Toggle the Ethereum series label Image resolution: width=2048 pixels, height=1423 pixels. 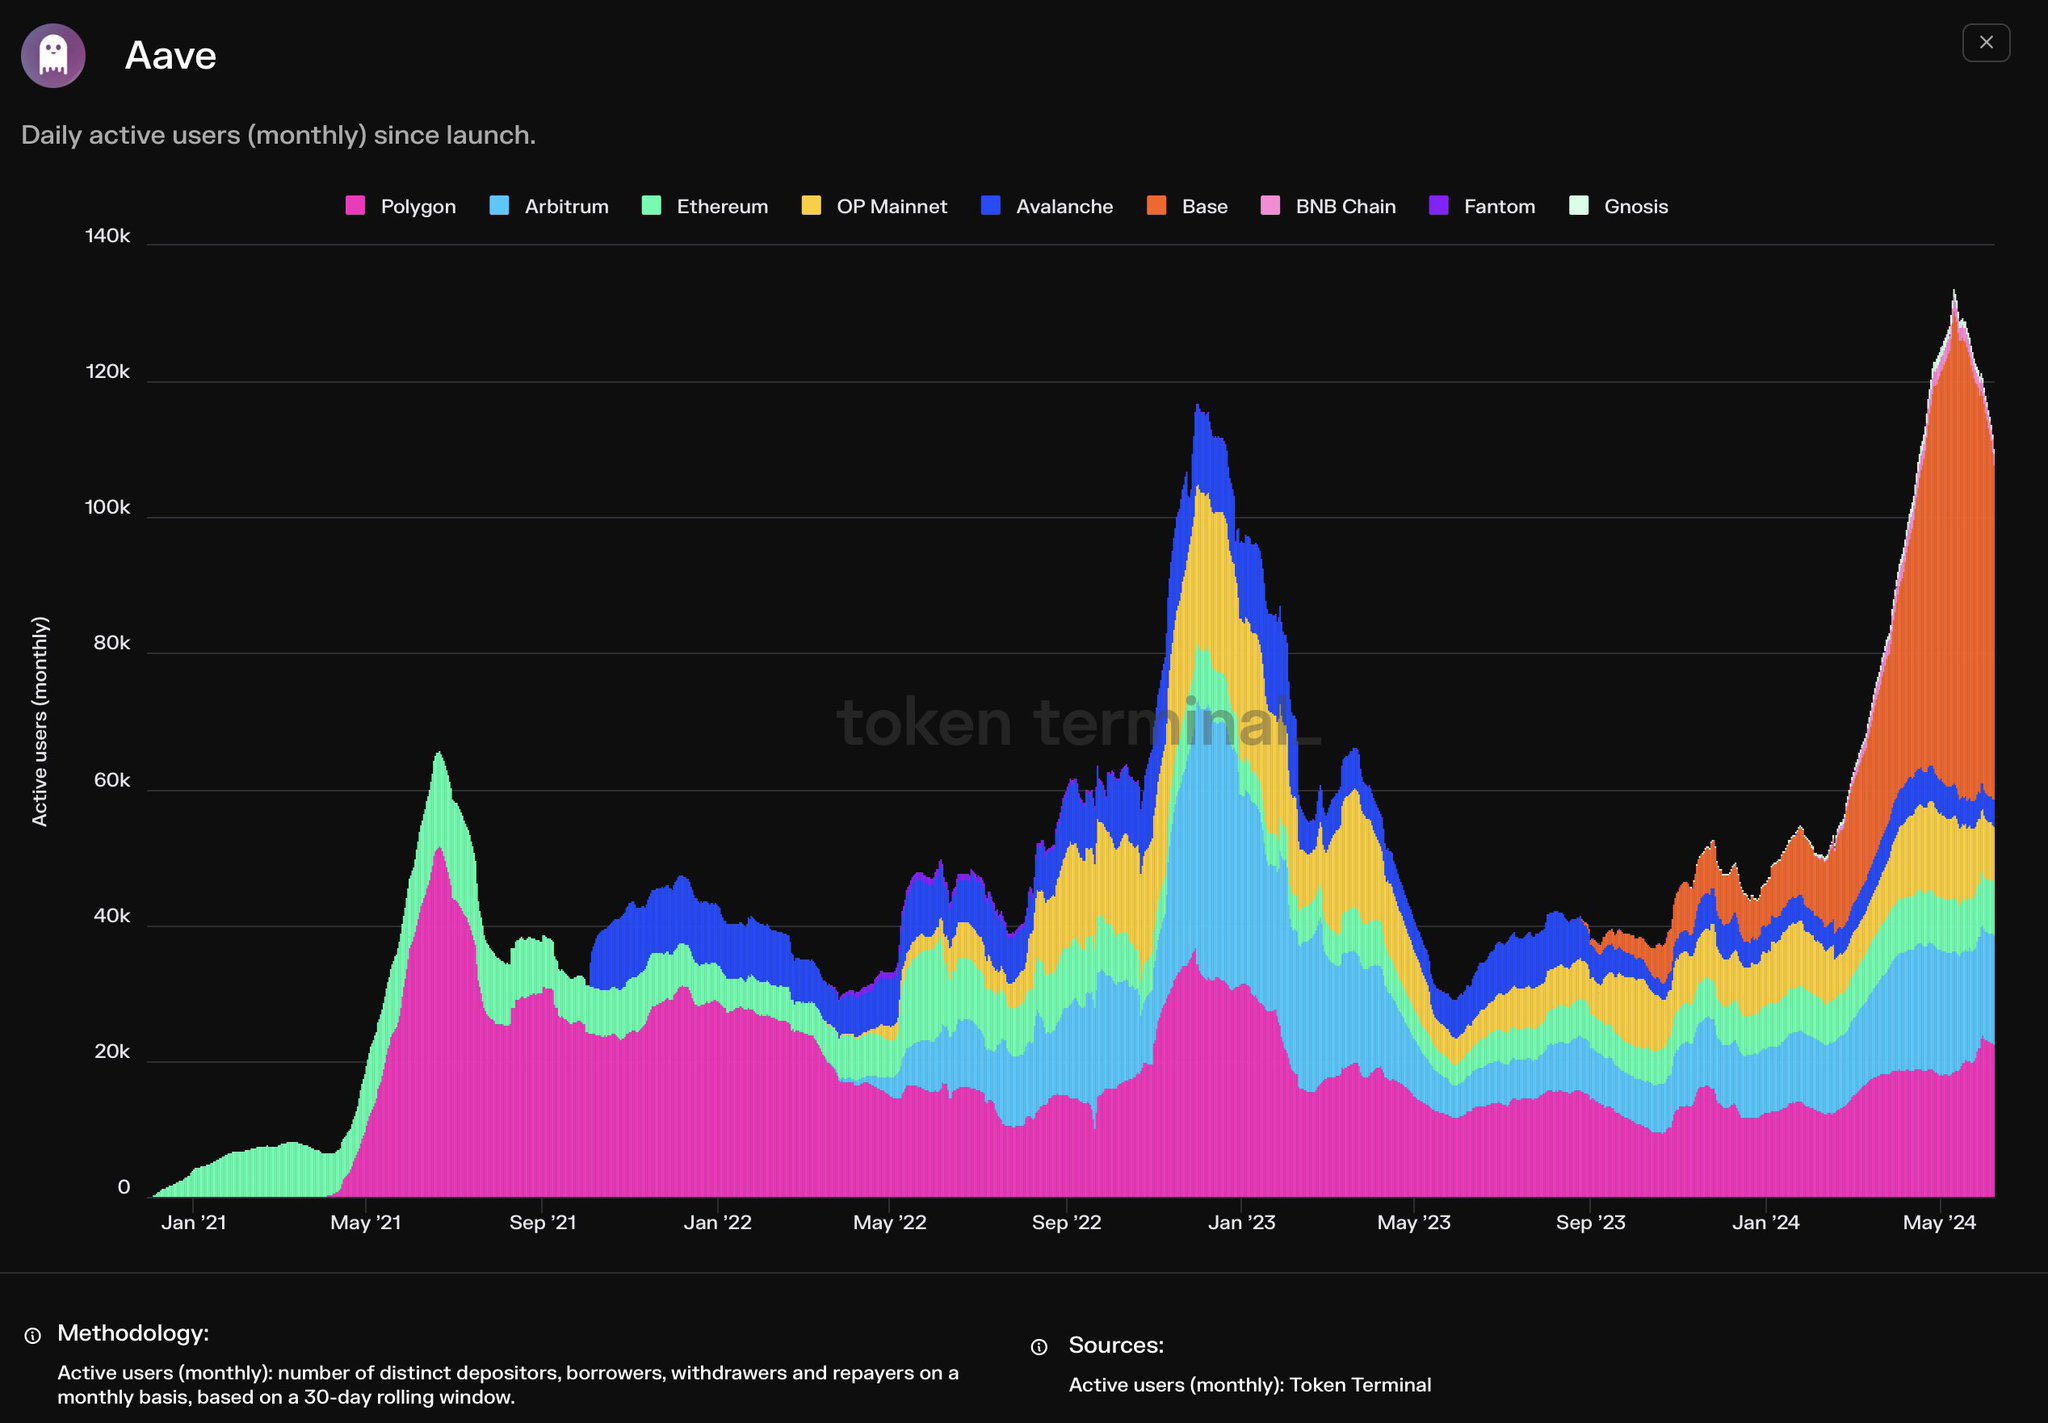(722, 207)
